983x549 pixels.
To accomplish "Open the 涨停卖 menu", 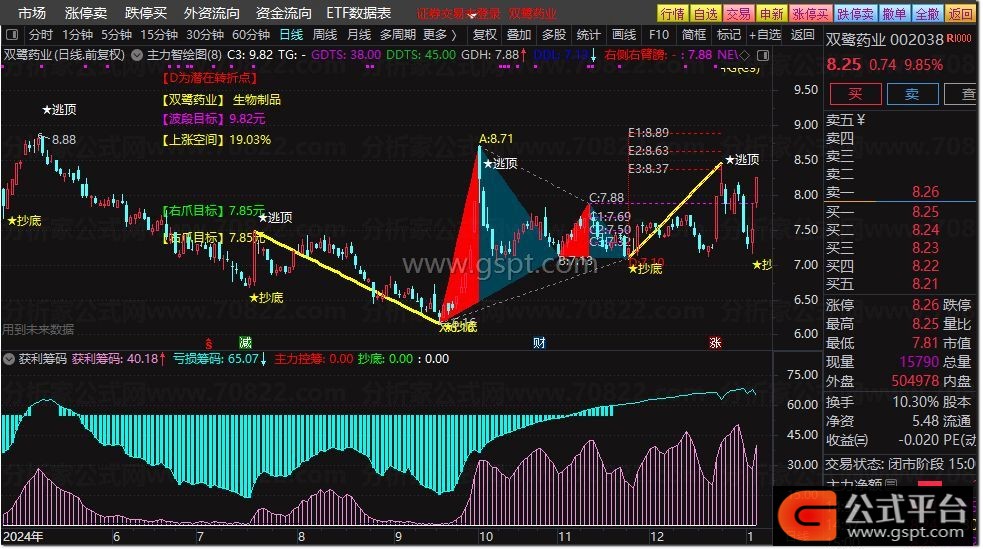I will coord(86,13).
